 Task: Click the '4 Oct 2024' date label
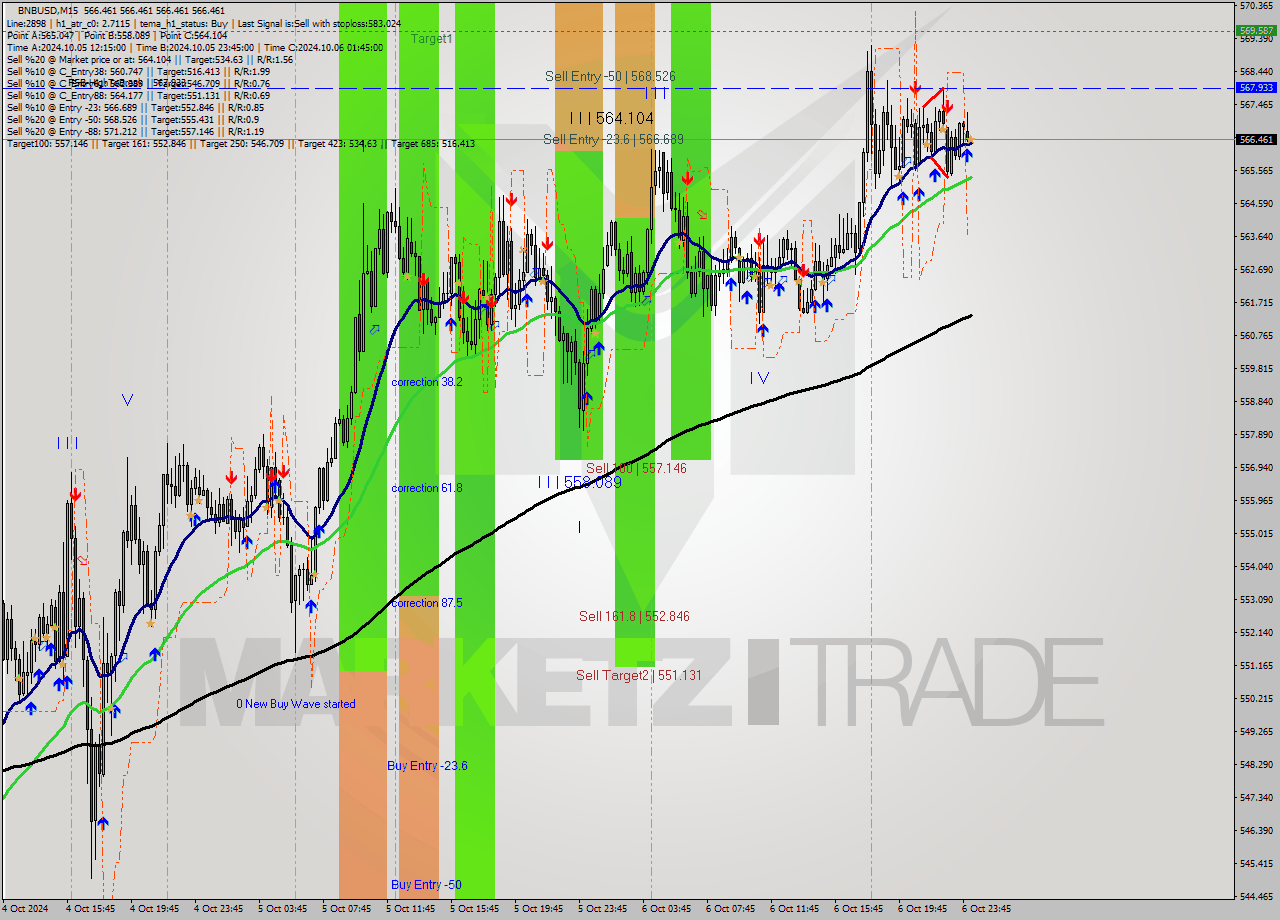pos(24,909)
